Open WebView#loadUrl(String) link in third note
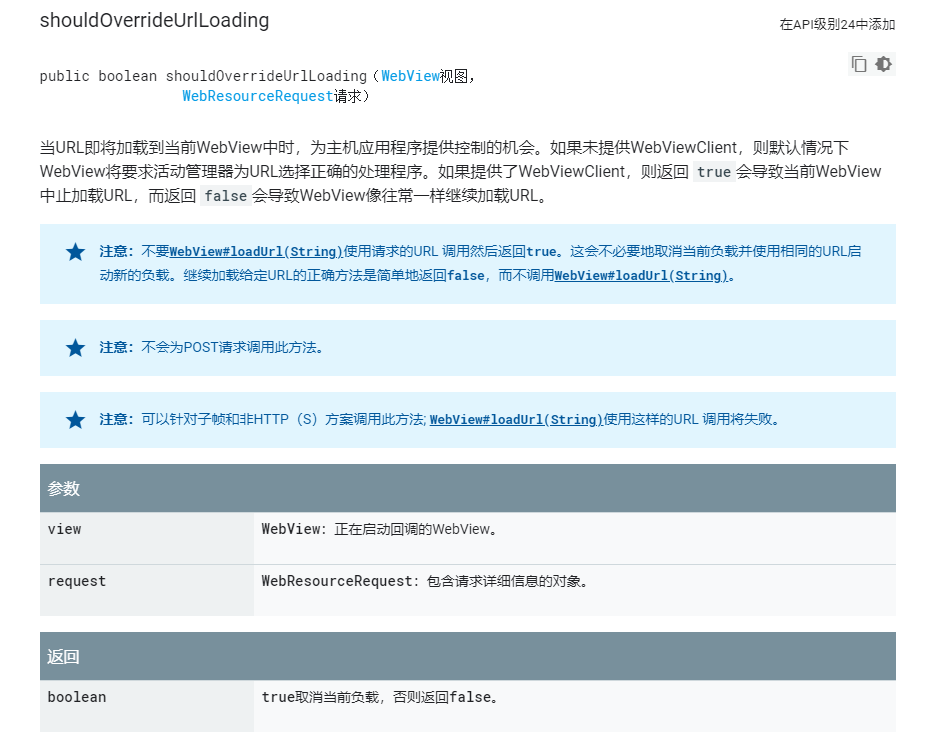This screenshot has width=936, height=751. (x=516, y=420)
